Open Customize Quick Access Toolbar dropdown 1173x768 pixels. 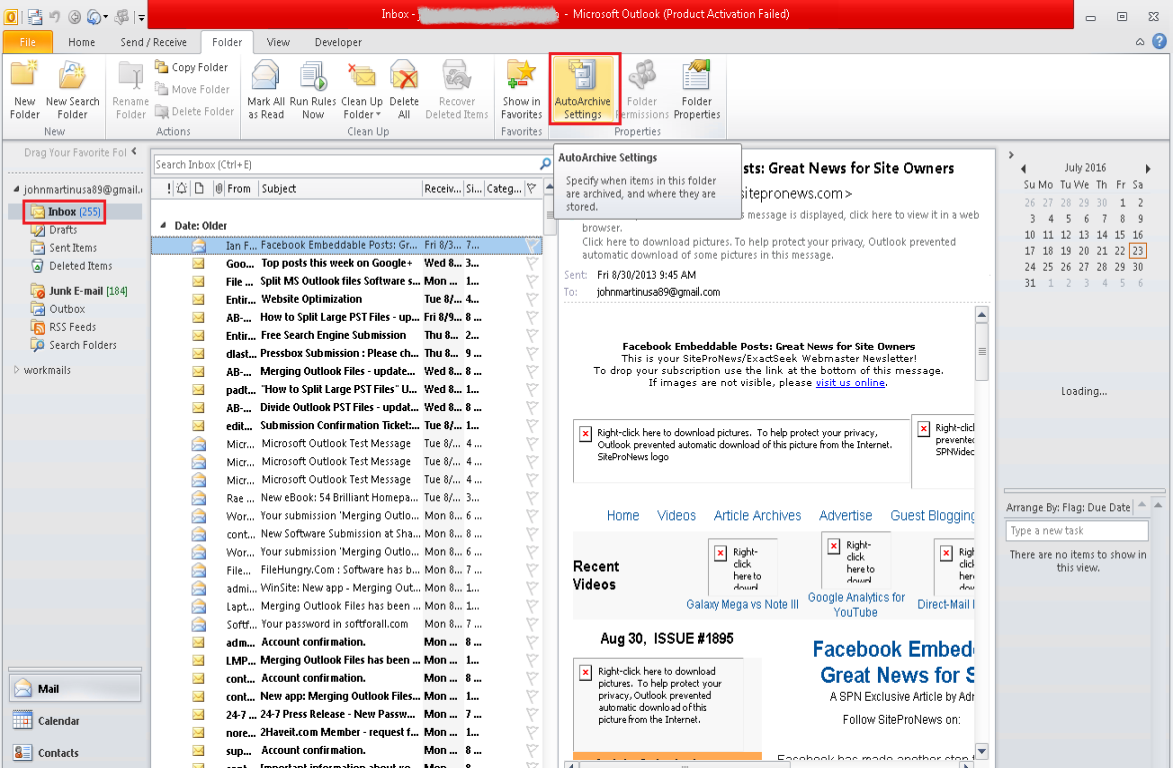click(x=141, y=16)
